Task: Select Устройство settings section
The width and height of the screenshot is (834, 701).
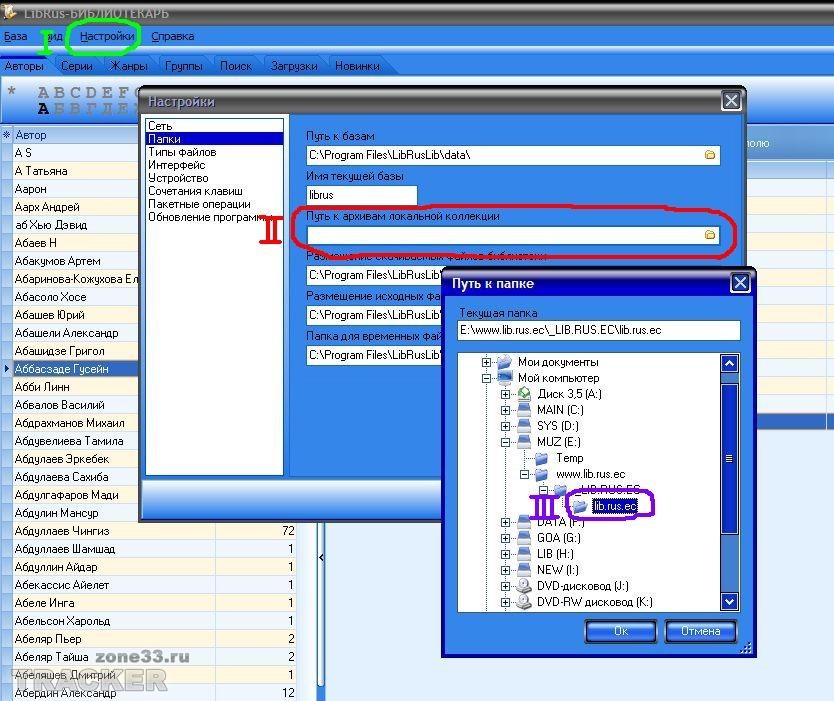Action: 214,178
